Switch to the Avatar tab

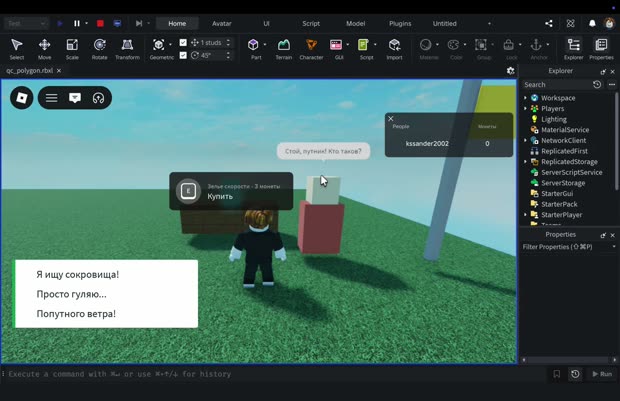click(x=221, y=24)
